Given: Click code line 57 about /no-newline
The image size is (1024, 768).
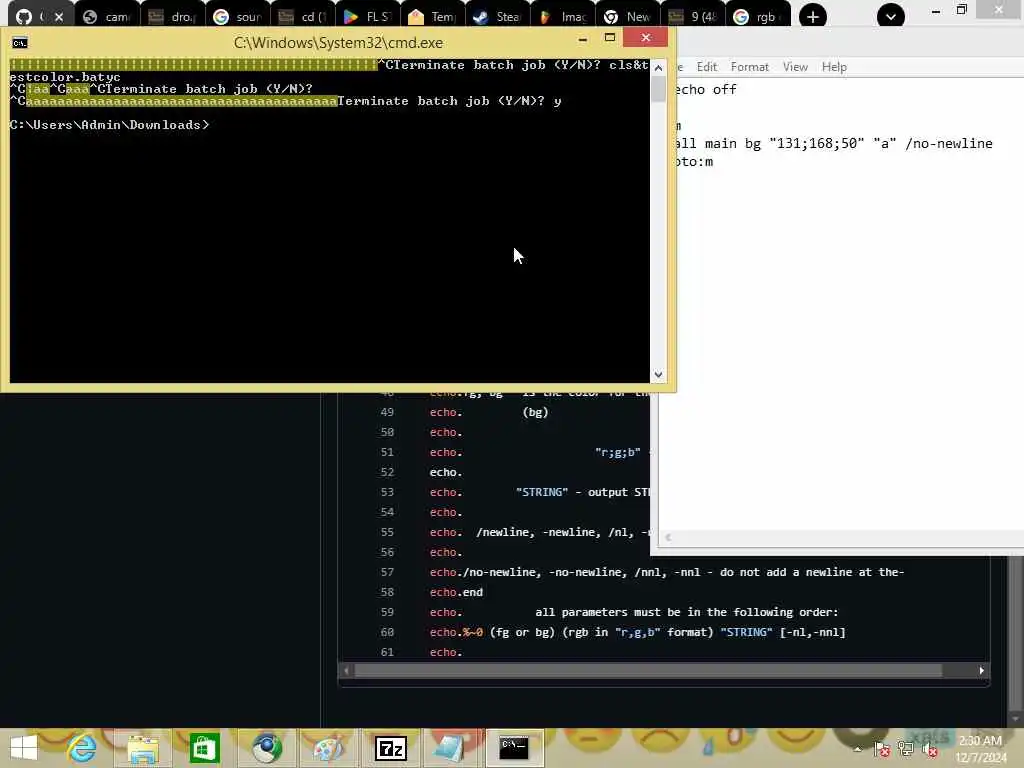Looking at the screenshot, I should coord(667,572).
